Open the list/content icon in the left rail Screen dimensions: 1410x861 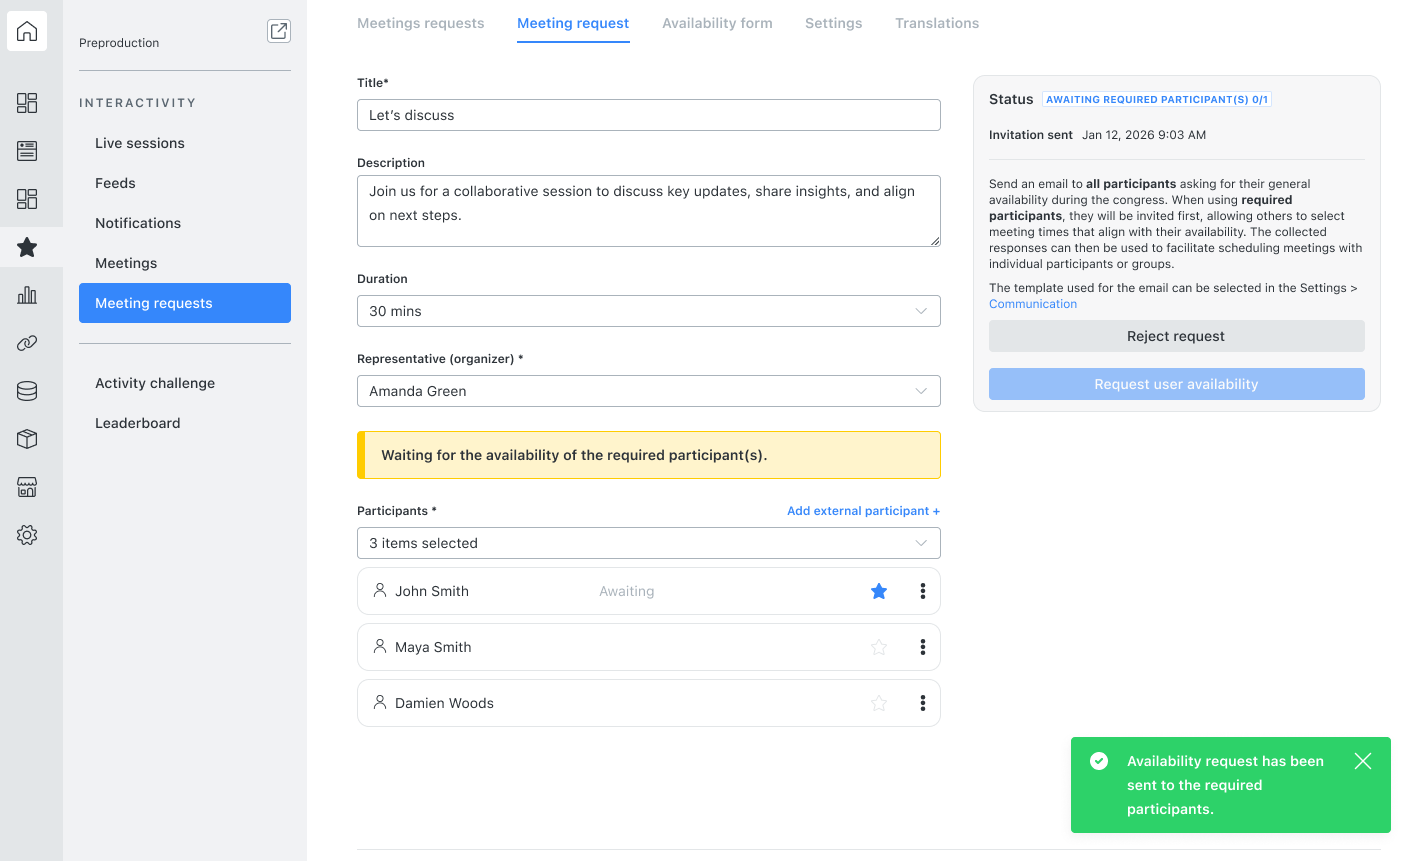pyautogui.click(x=27, y=151)
